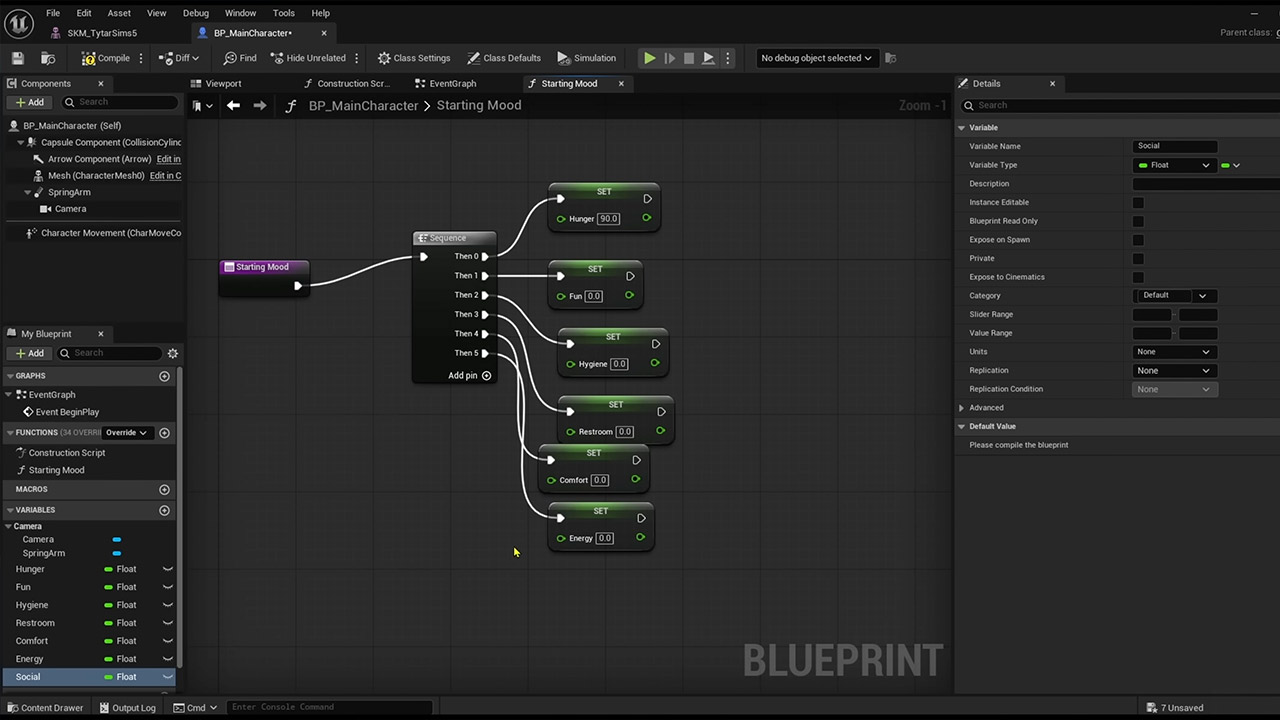Image resolution: width=1280 pixels, height=720 pixels.
Task: Add a new macro with plus icon
Action: [164, 489]
